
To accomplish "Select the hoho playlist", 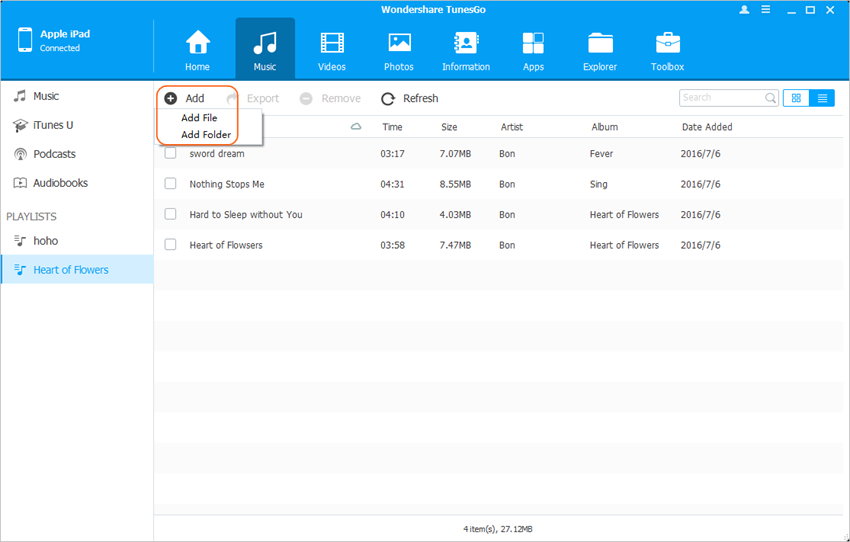I will tap(47, 241).
